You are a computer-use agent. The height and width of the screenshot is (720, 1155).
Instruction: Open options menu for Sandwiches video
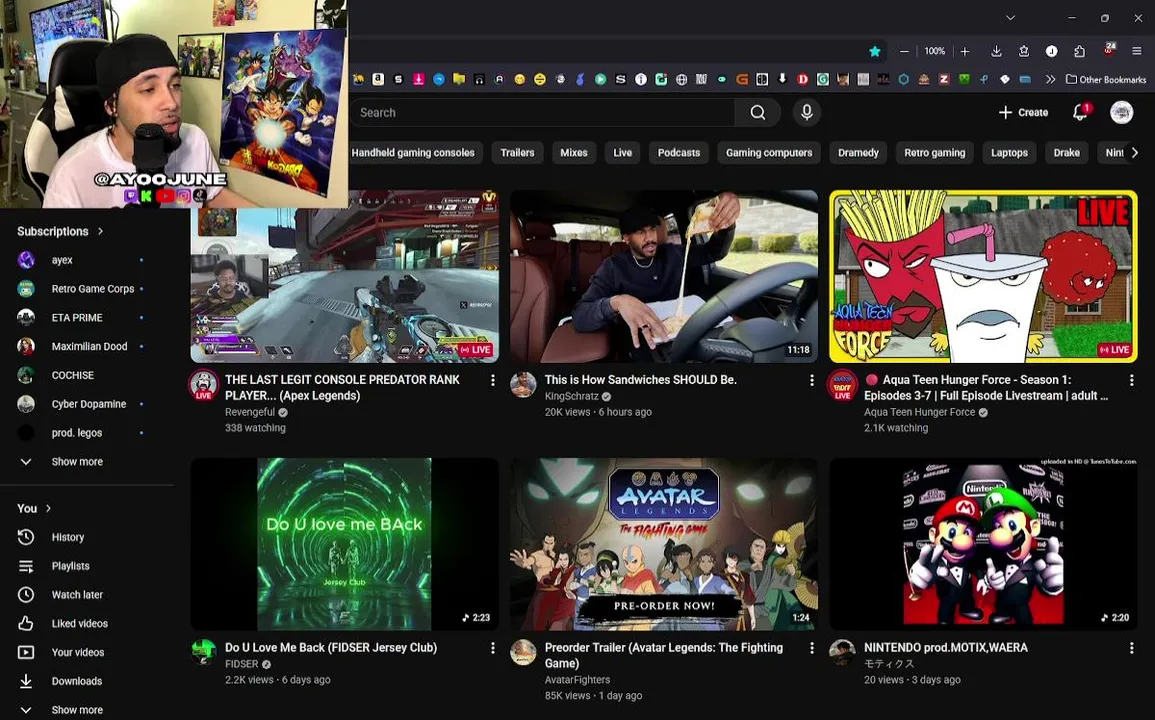click(811, 380)
